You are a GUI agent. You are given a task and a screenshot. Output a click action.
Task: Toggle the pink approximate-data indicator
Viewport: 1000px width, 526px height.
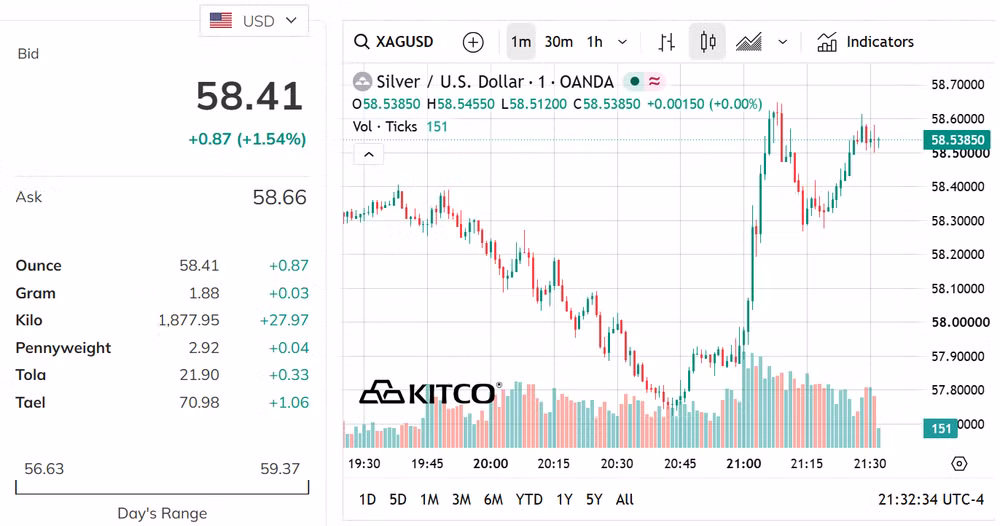coord(654,82)
